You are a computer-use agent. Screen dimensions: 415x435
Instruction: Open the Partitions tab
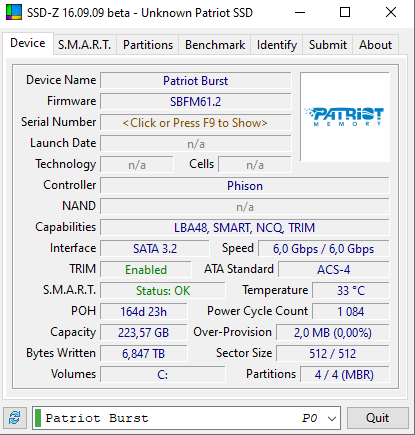pos(148,45)
